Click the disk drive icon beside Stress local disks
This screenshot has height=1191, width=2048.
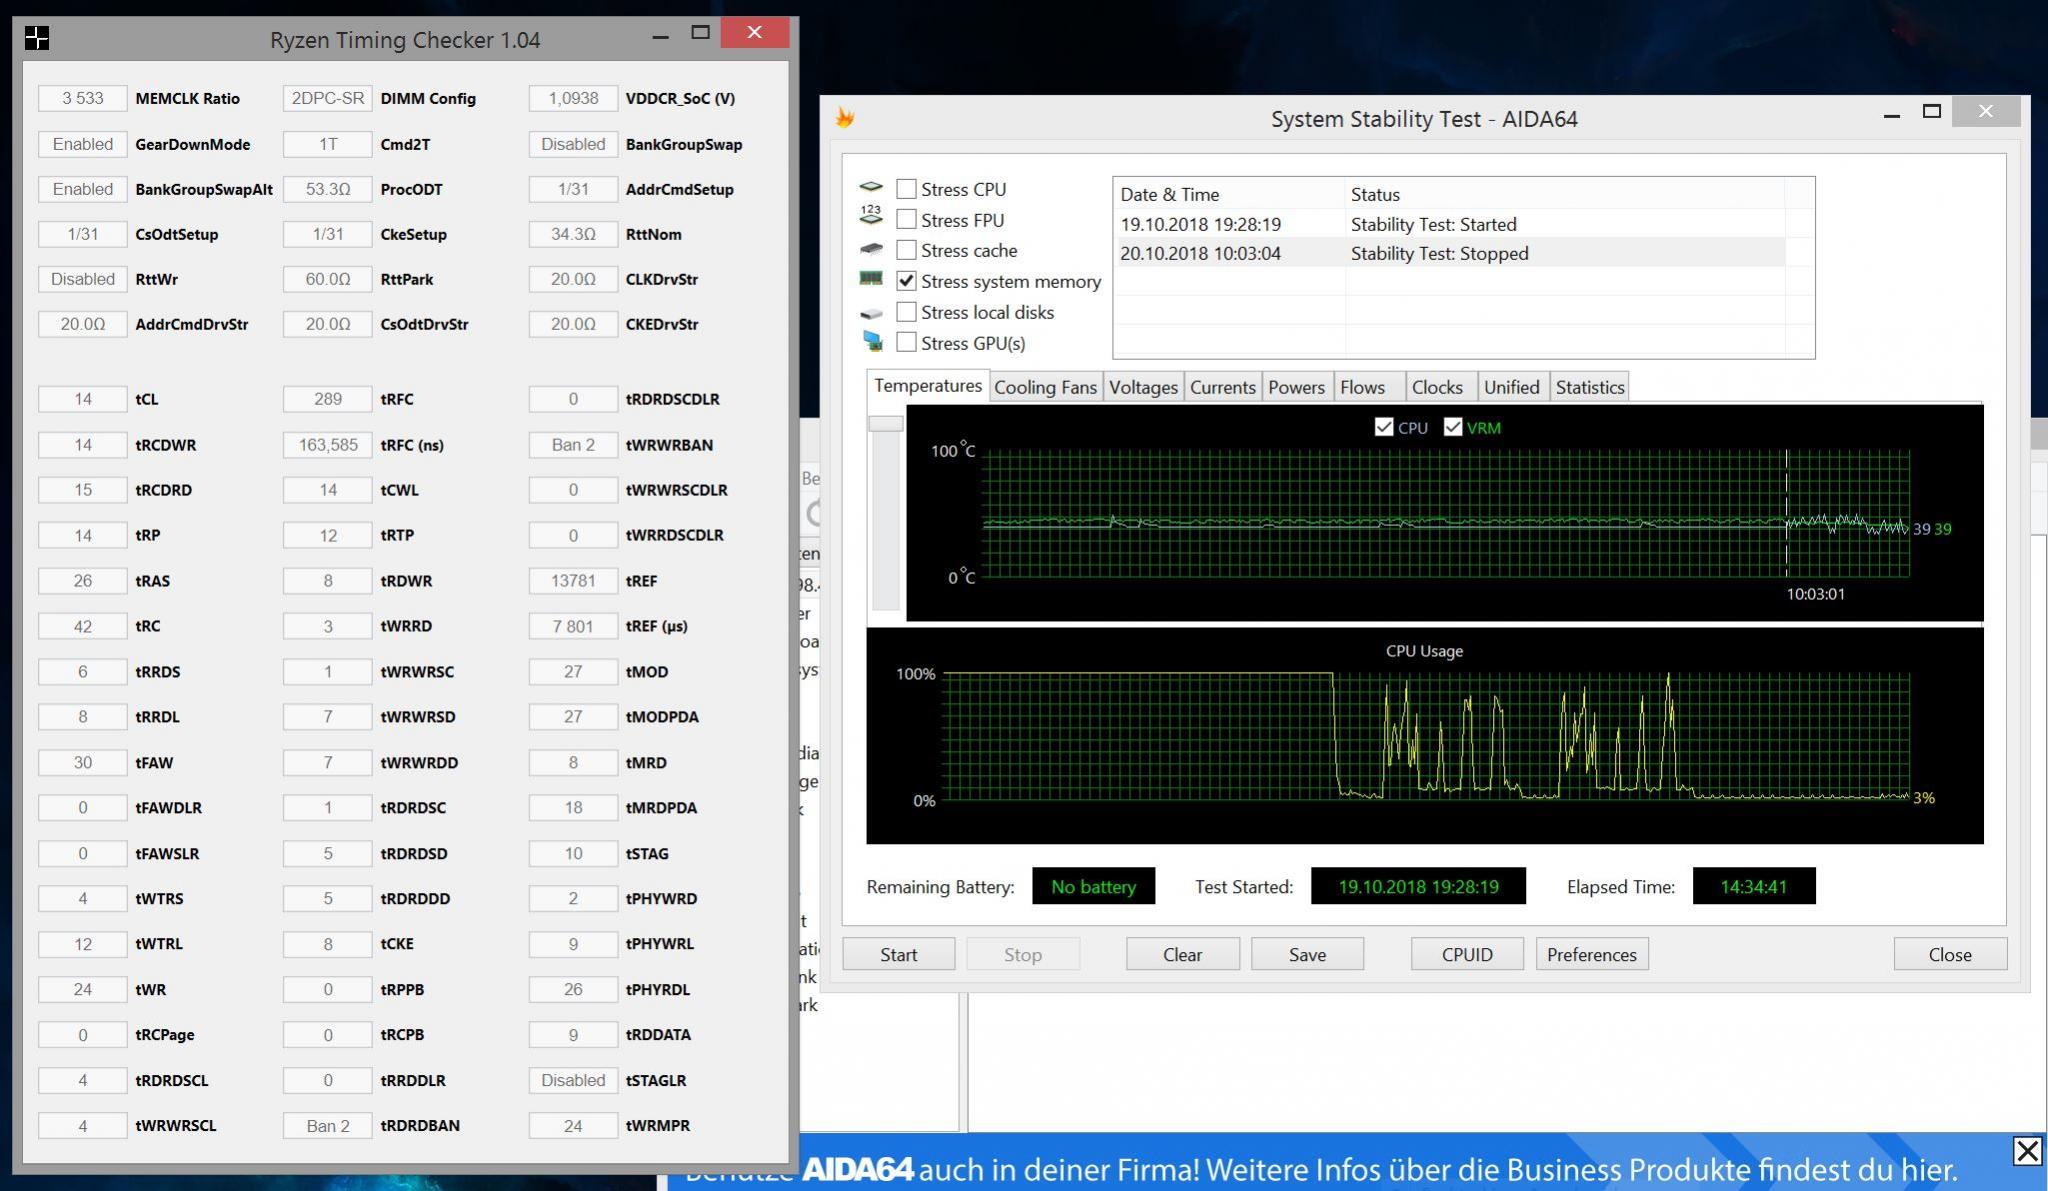click(871, 313)
